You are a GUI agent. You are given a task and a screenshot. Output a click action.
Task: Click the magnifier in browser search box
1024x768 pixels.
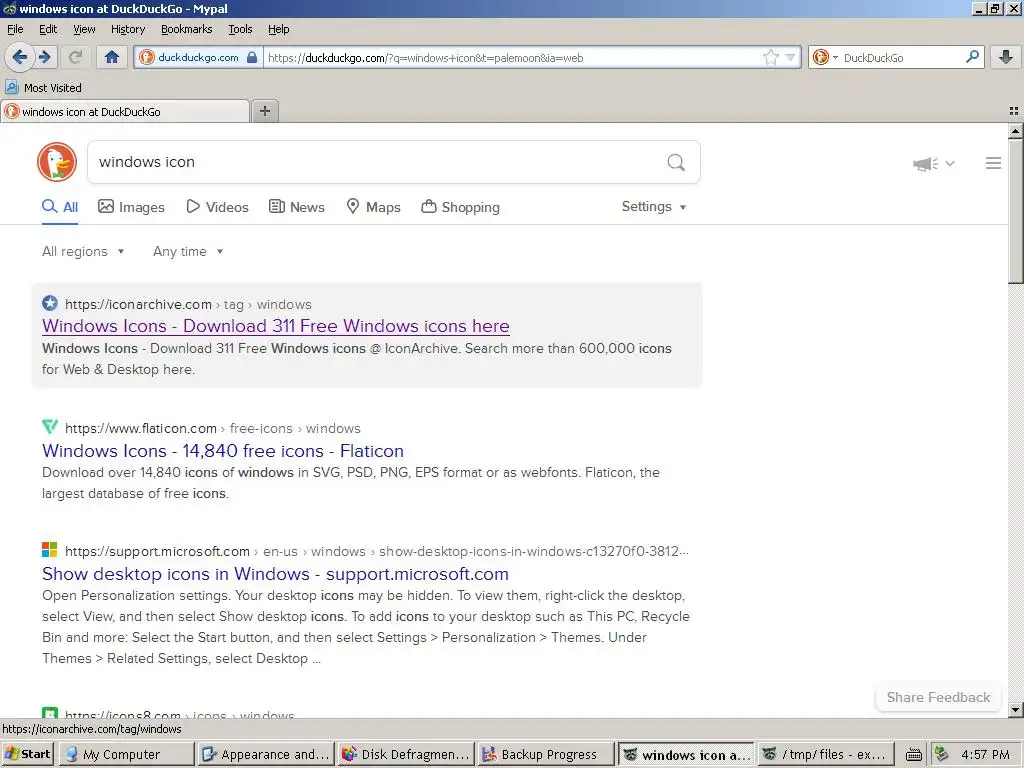[x=972, y=57]
